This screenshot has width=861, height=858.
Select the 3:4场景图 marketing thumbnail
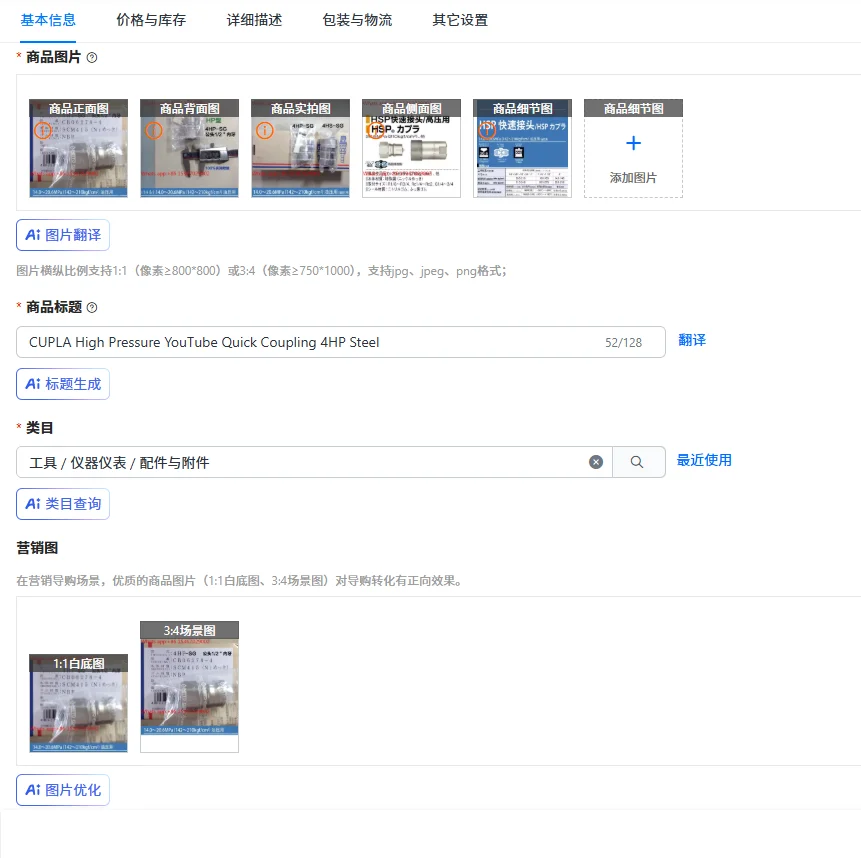pos(189,687)
